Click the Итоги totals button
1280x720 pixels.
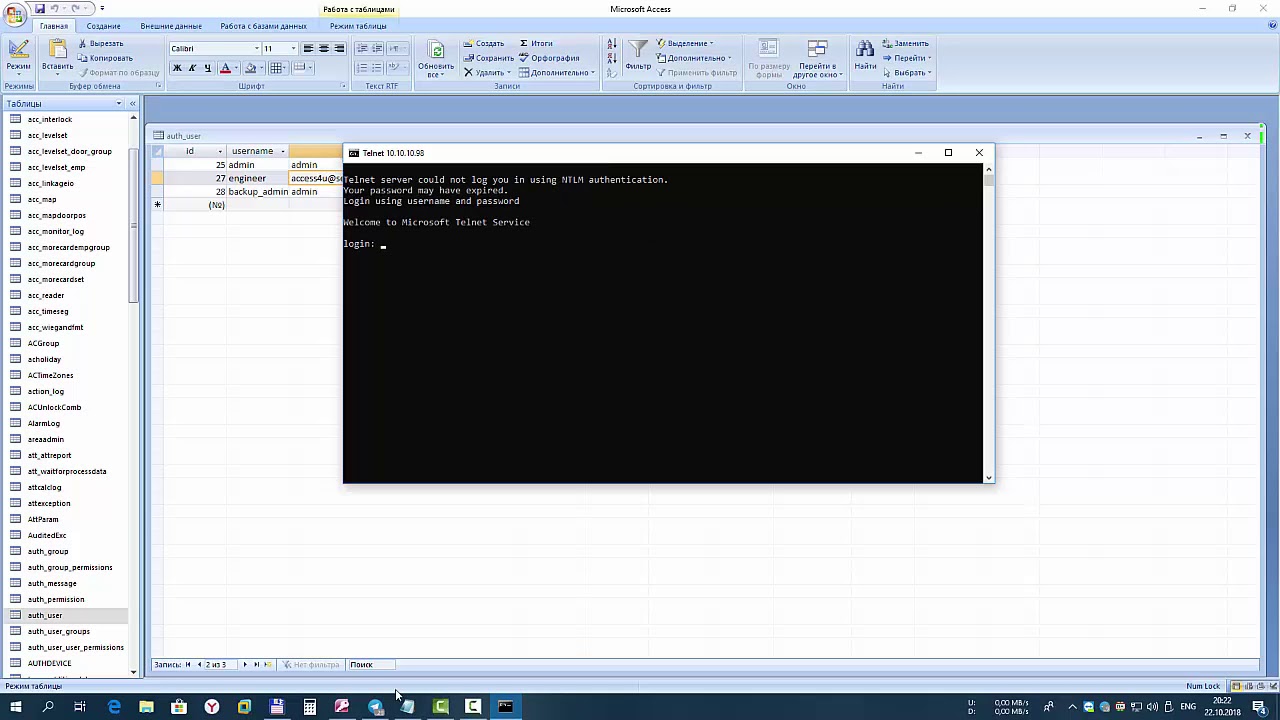(536, 43)
